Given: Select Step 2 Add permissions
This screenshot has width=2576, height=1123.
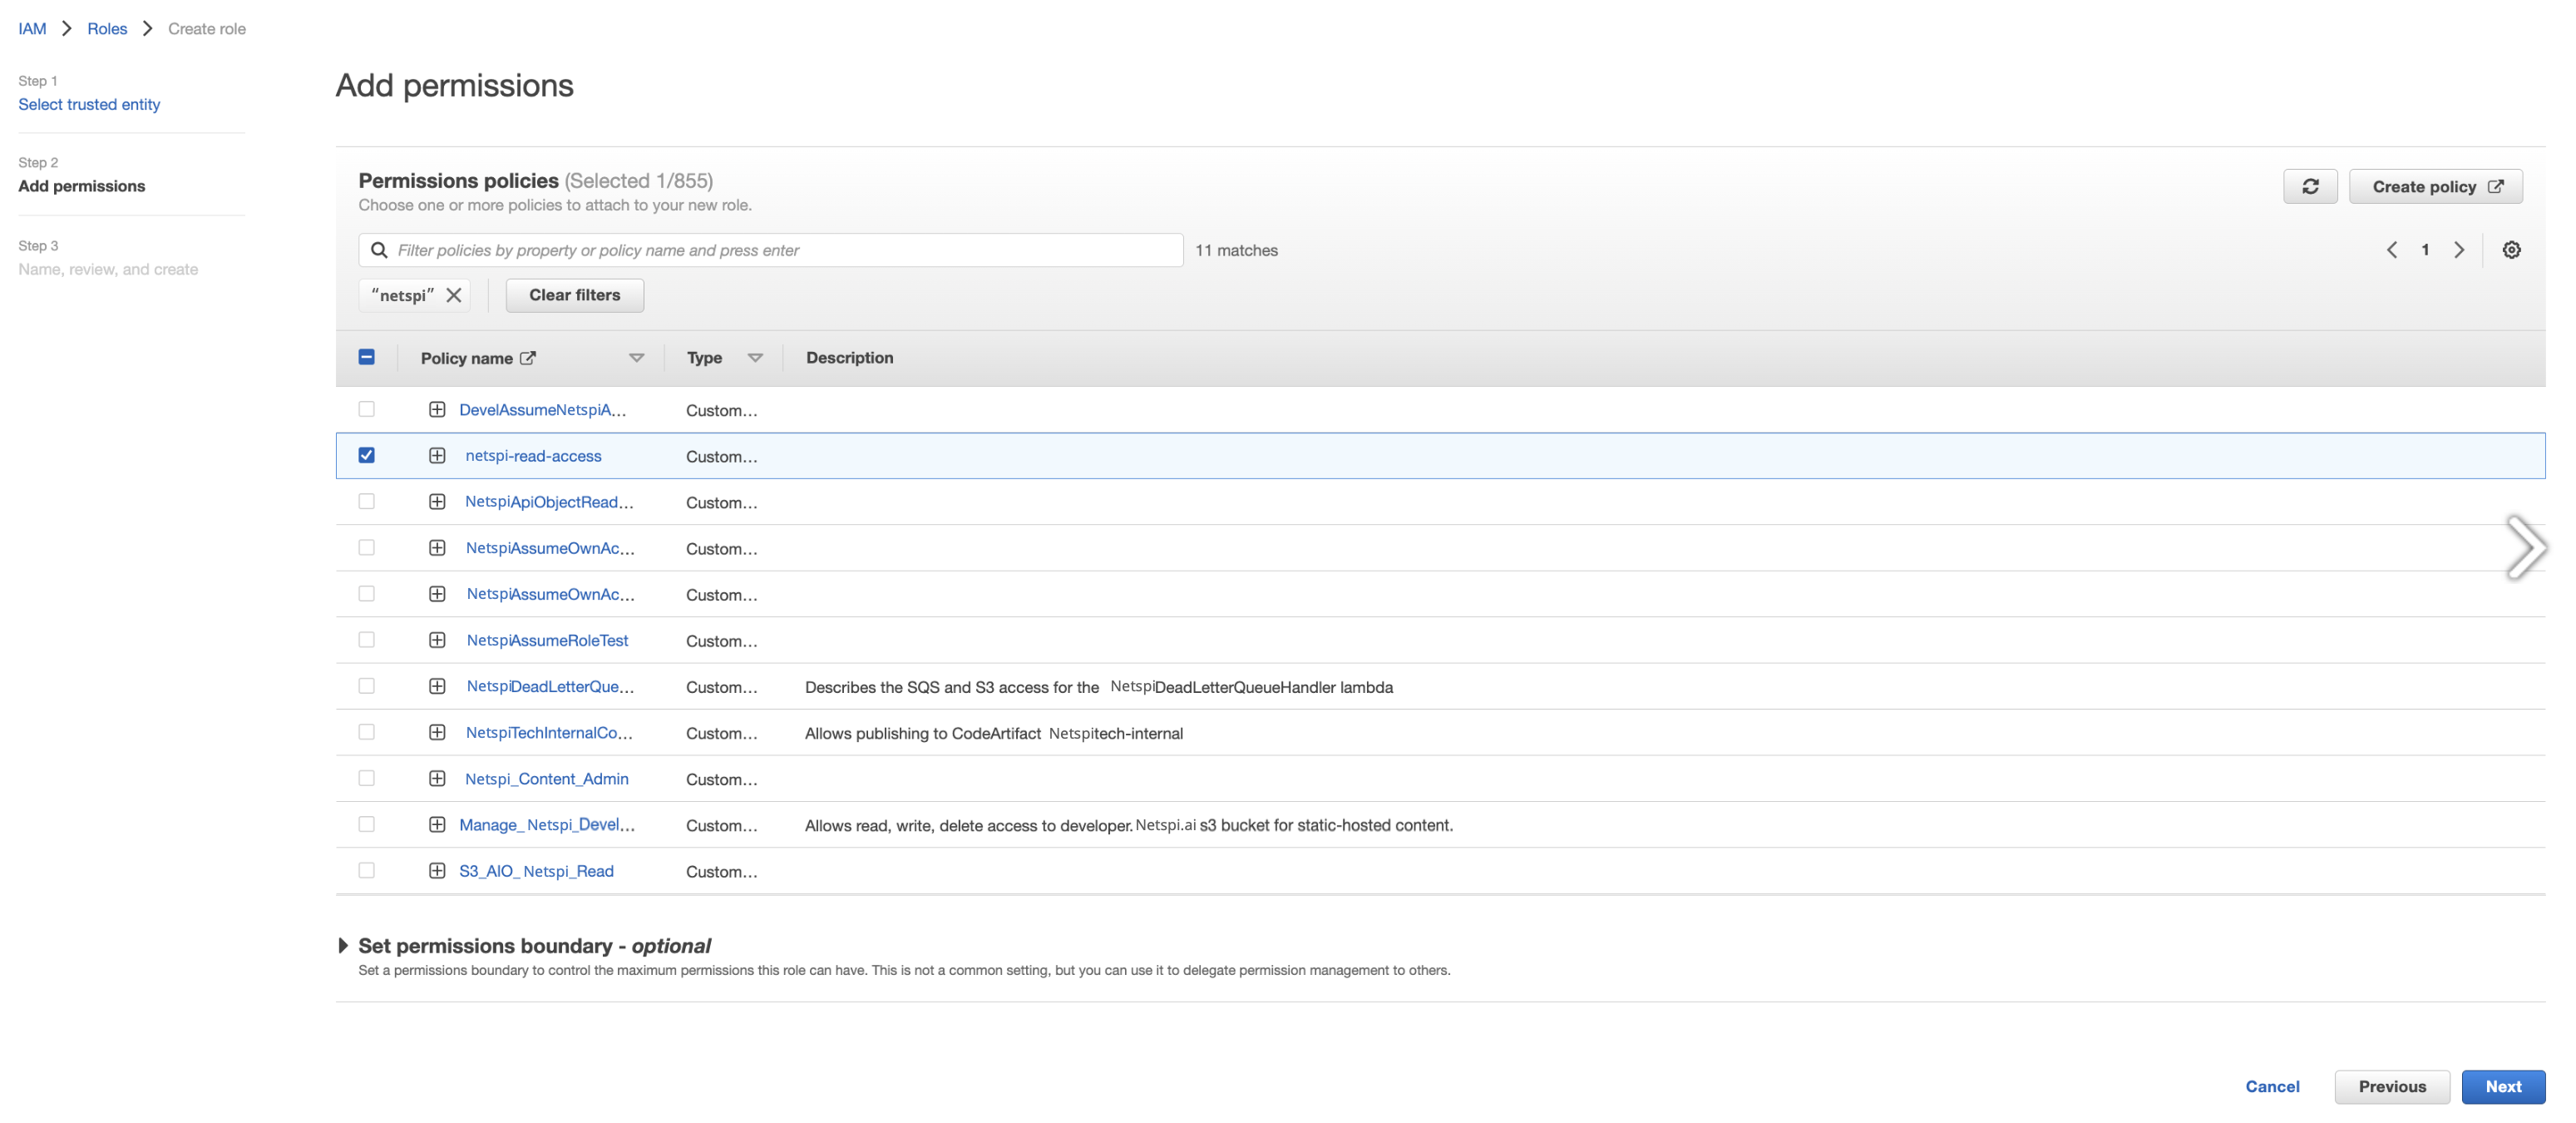Looking at the screenshot, I should tap(82, 186).
